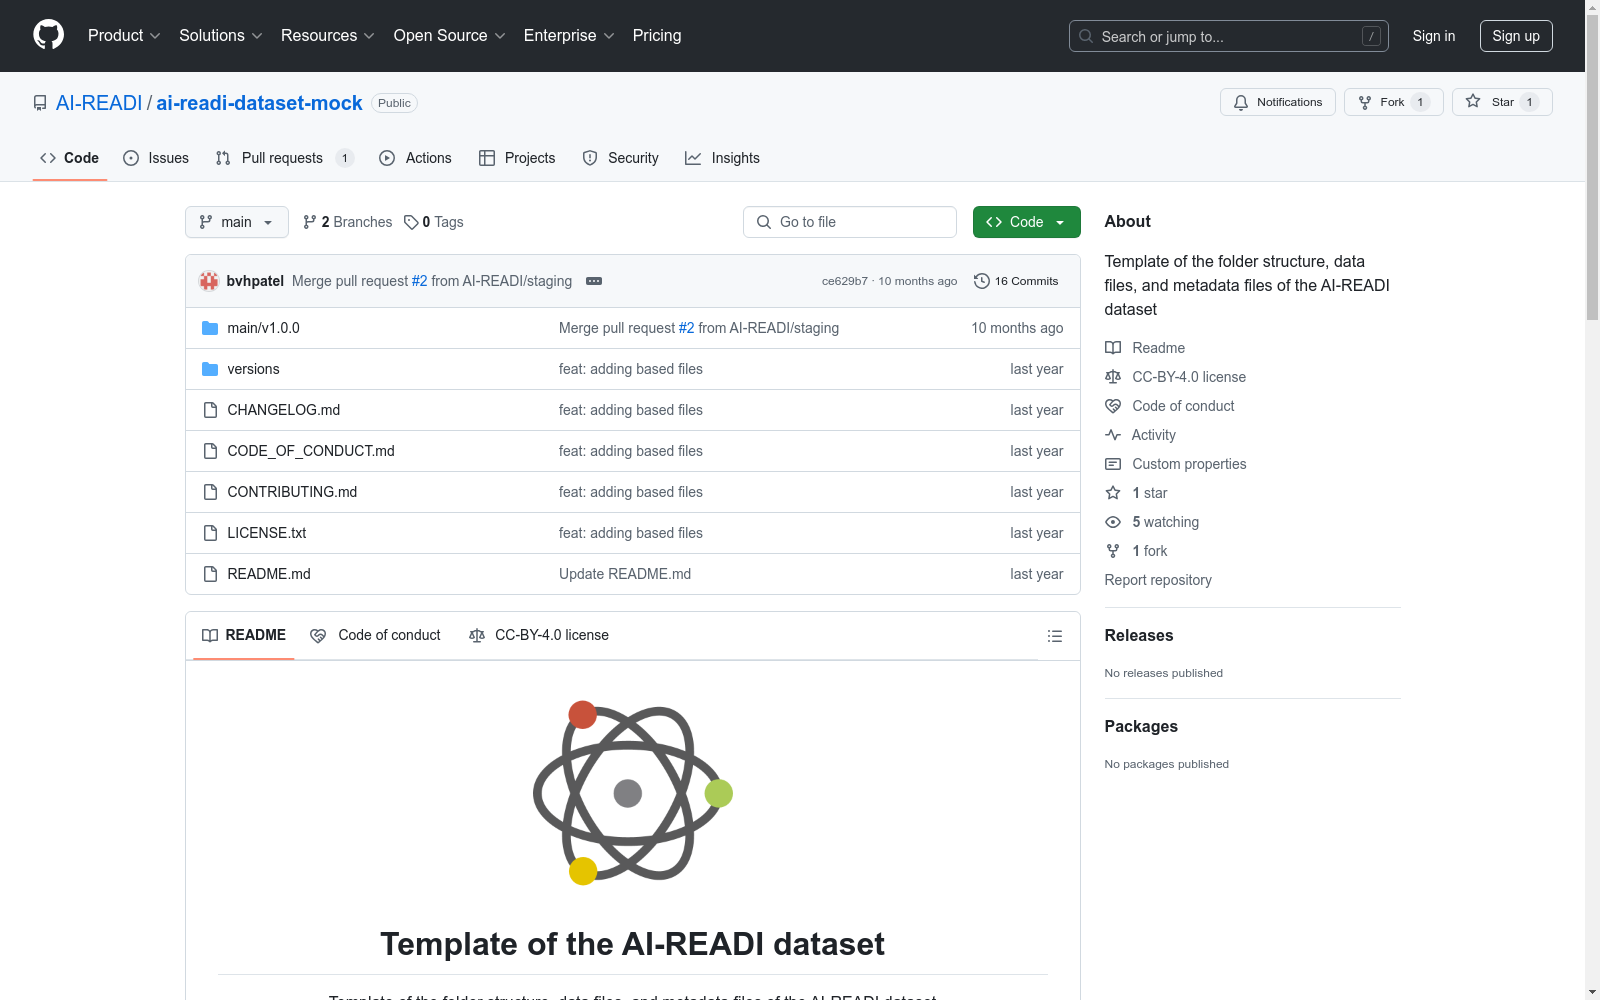Screen dimensions: 1600x1000
Task: Click the 'Update README.md' commit message
Action: point(625,574)
